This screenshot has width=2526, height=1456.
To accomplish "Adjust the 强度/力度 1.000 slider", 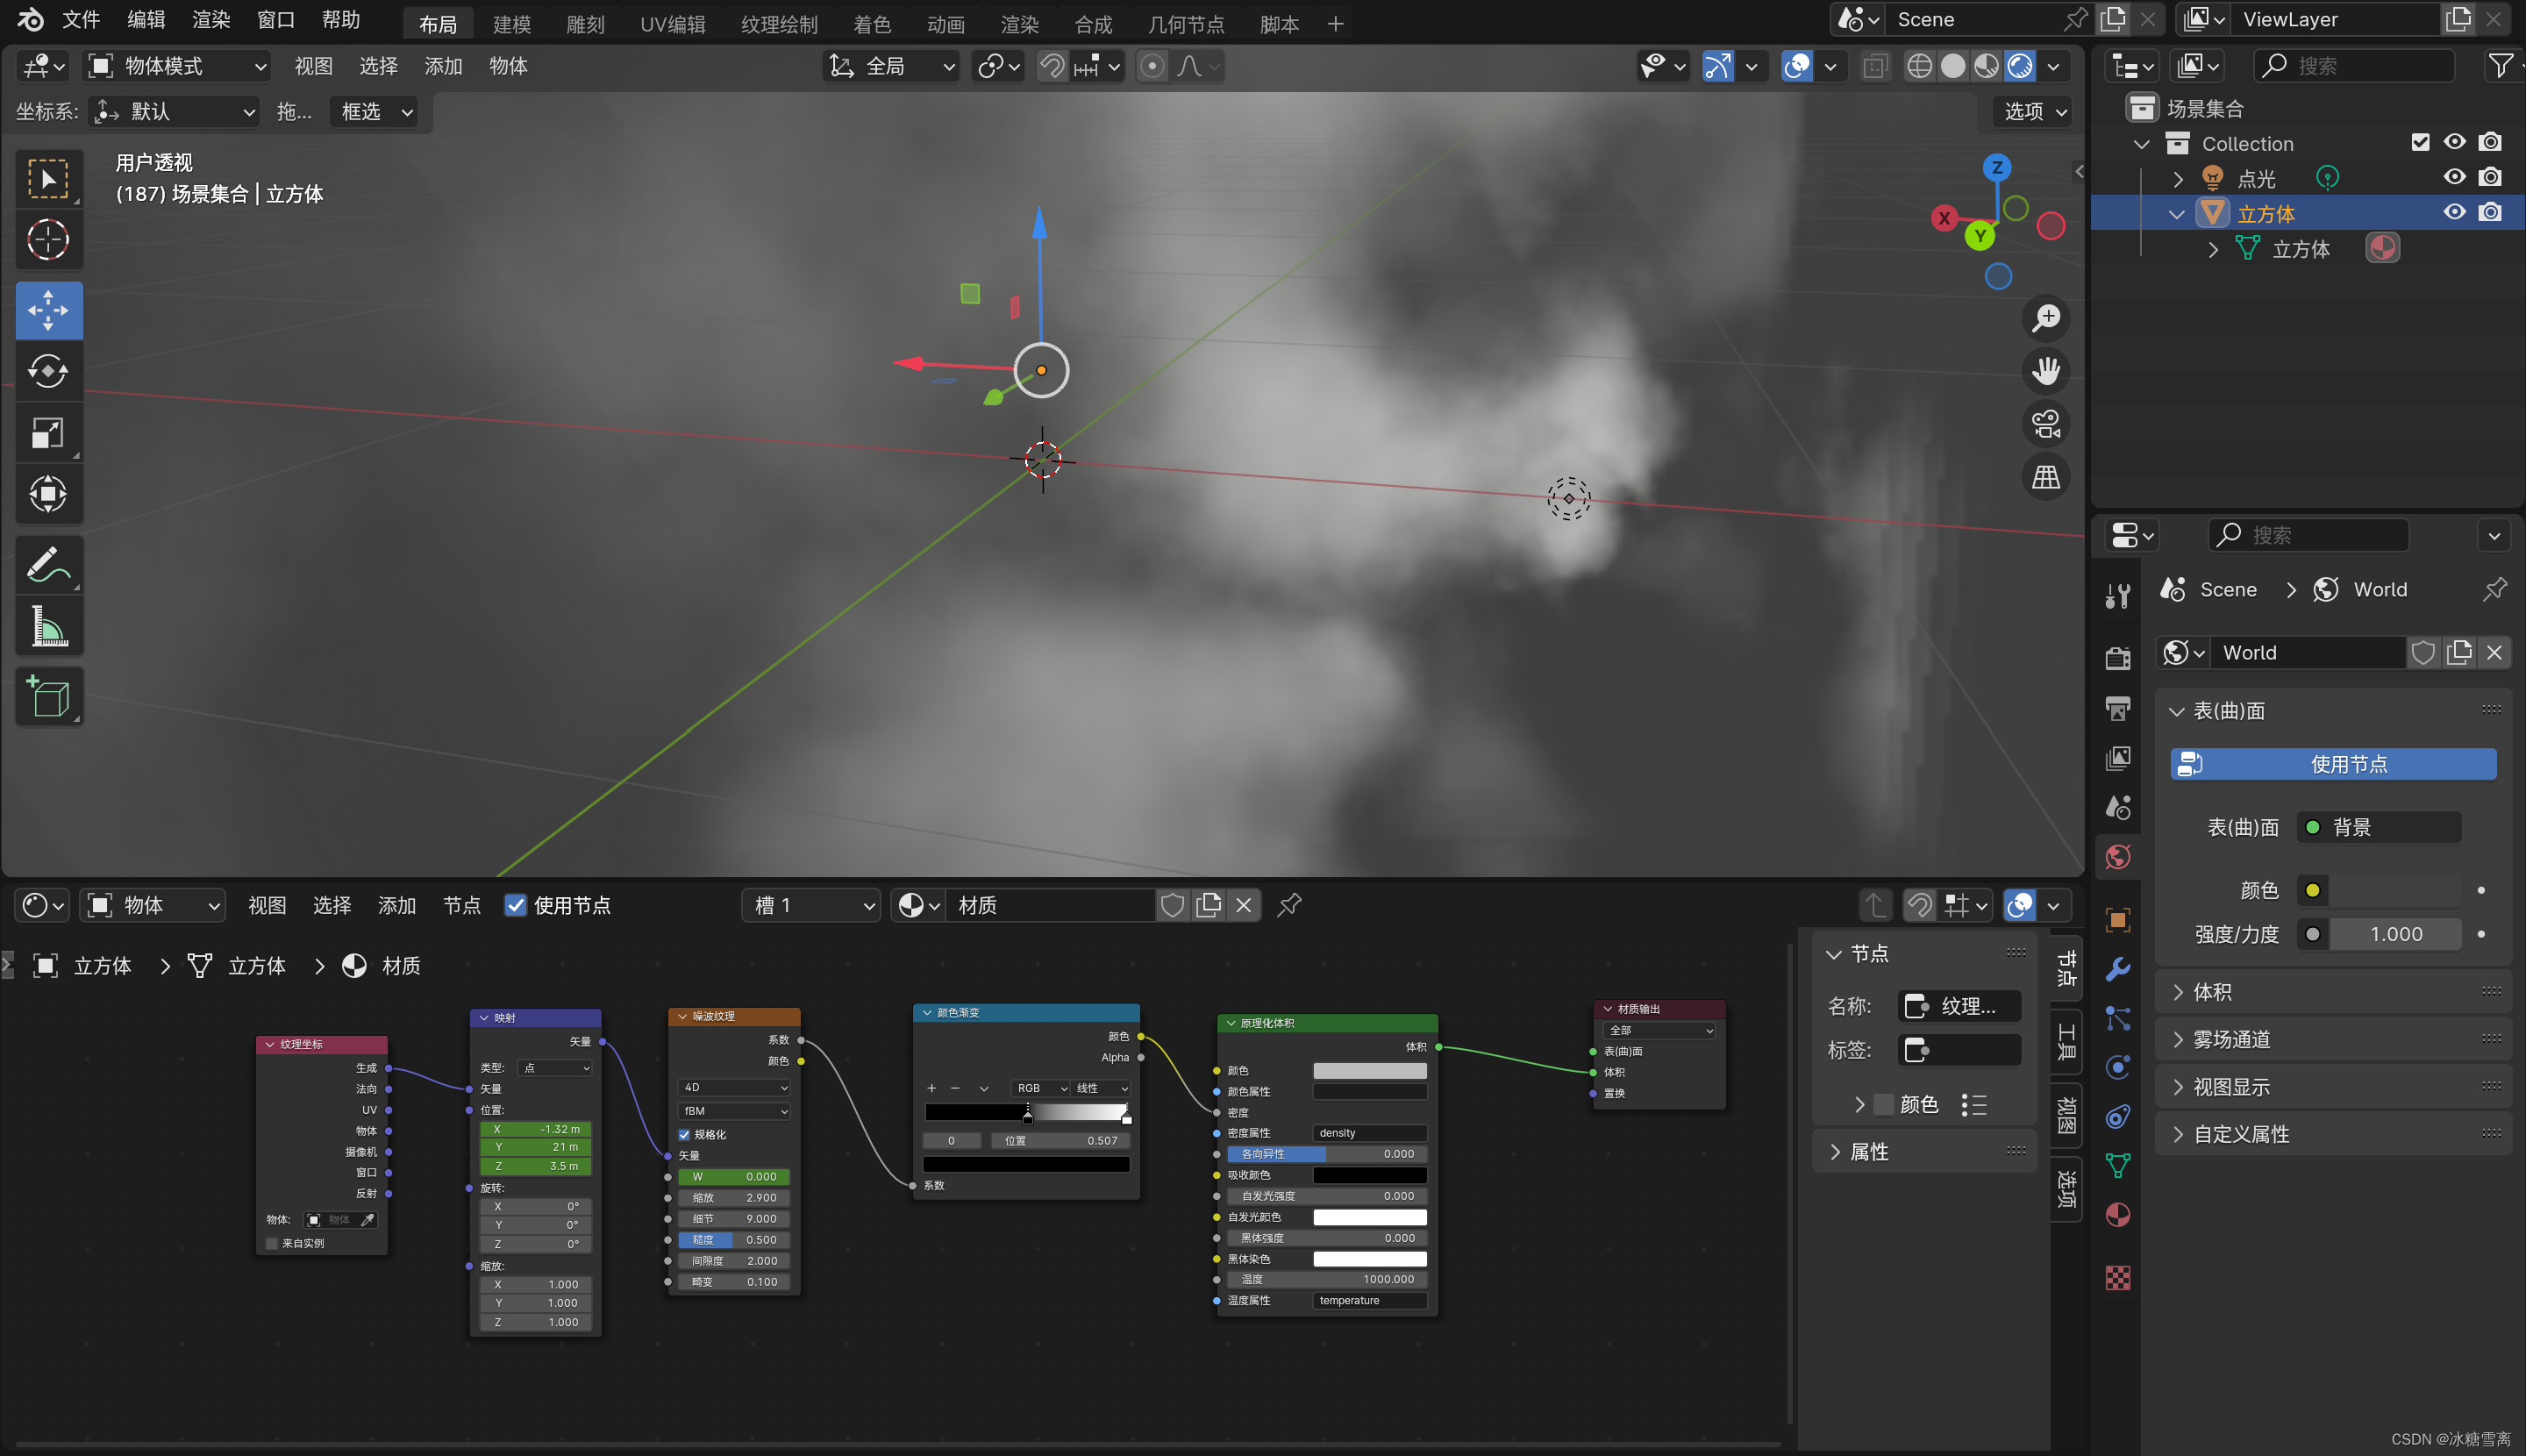I will pyautogui.click(x=2395, y=934).
